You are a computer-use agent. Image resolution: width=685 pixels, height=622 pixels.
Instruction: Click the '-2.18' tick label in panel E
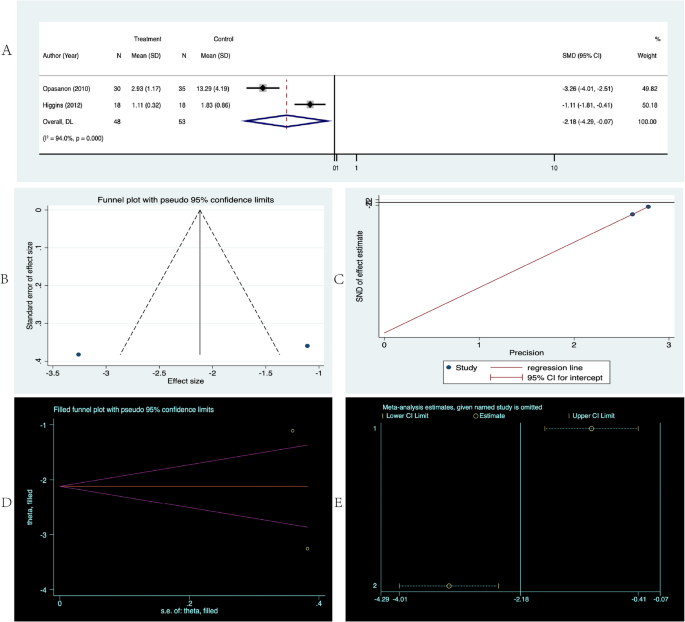tap(521, 599)
